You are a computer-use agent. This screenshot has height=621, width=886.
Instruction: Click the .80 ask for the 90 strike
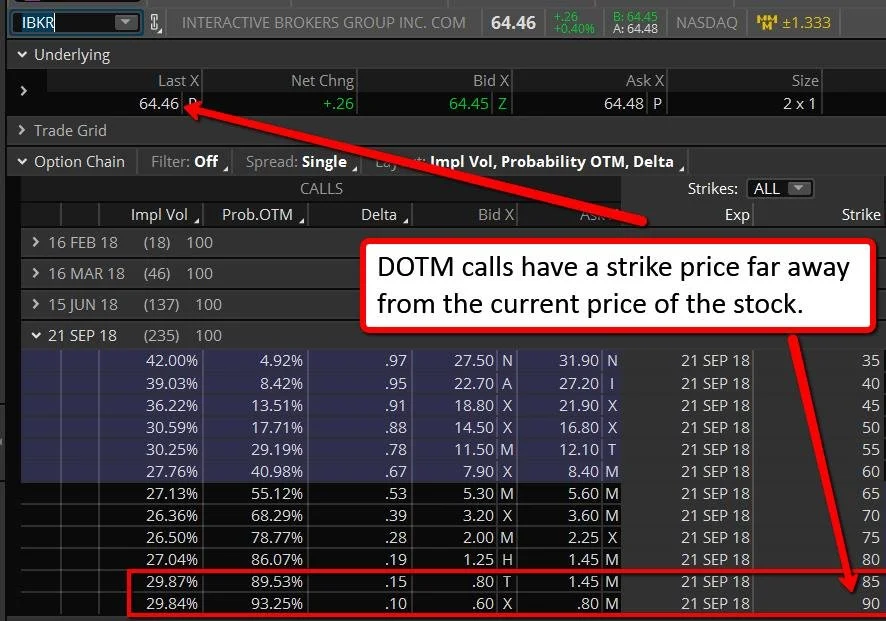pyautogui.click(x=588, y=604)
